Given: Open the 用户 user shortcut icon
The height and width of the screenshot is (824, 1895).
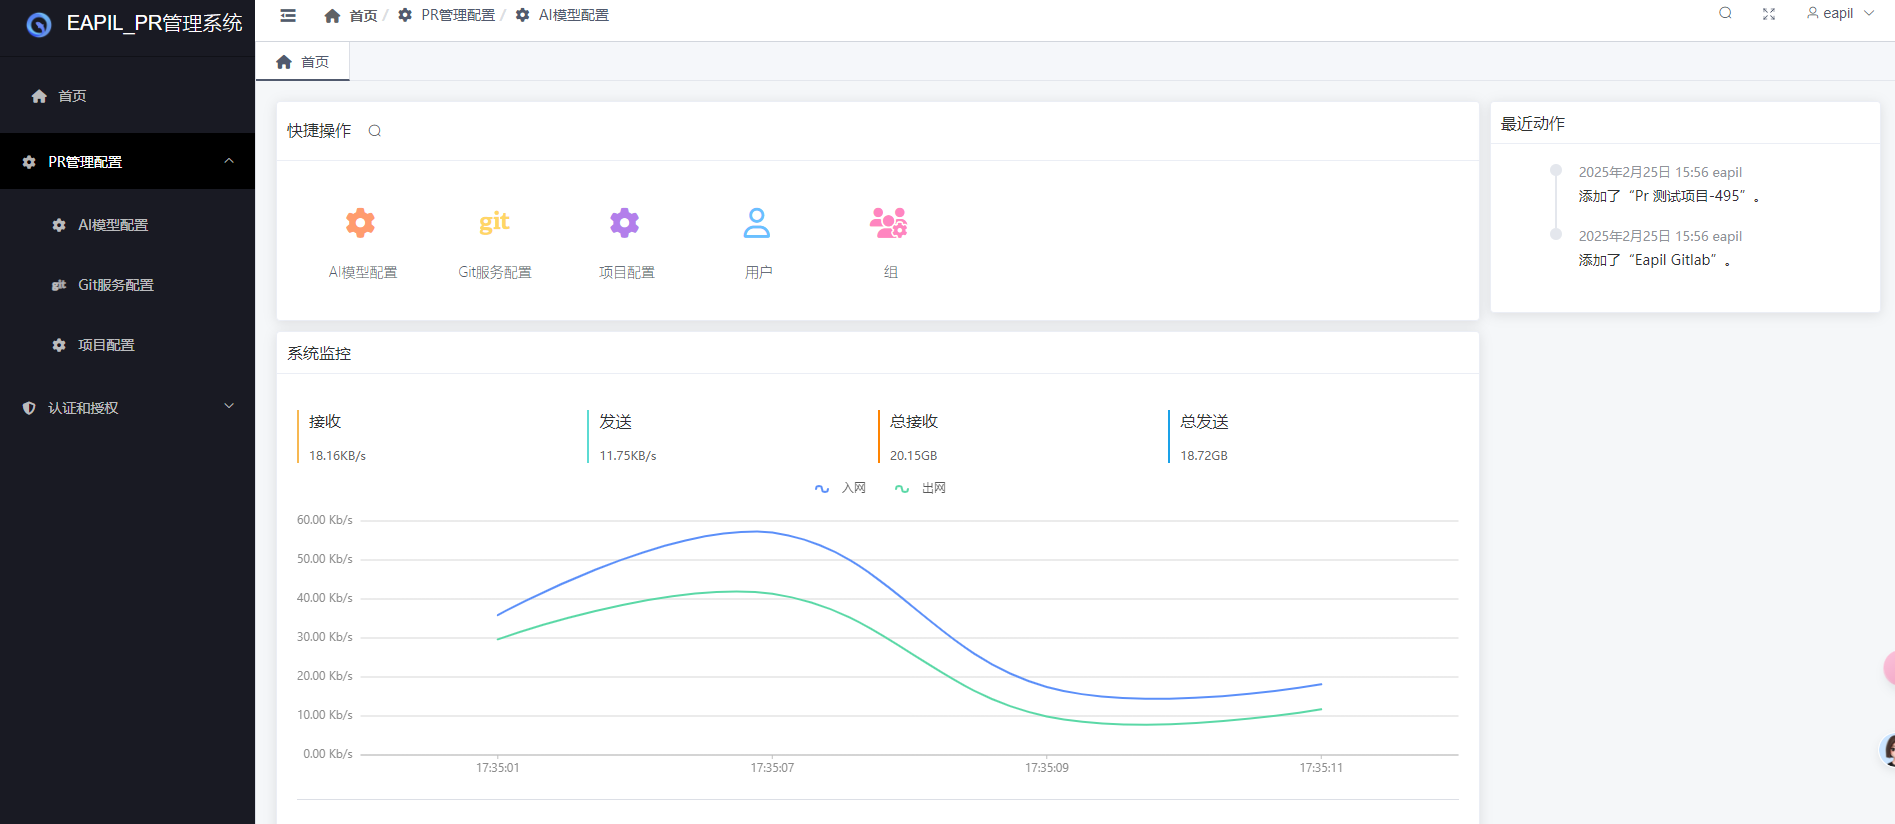Looking at the screenshot, I should pyautogui.click(x=757, y=223).
